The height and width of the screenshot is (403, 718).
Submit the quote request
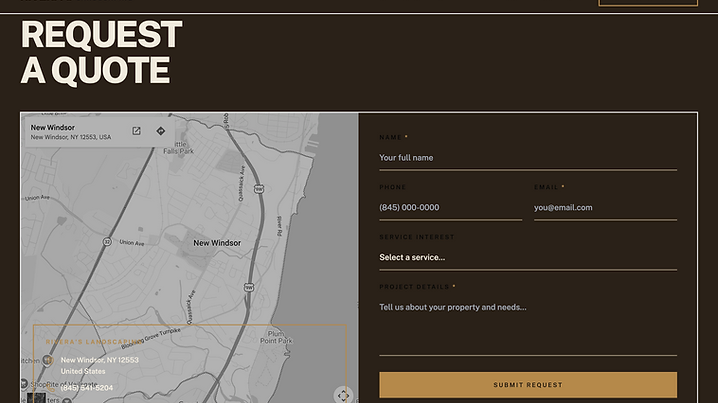528,385
